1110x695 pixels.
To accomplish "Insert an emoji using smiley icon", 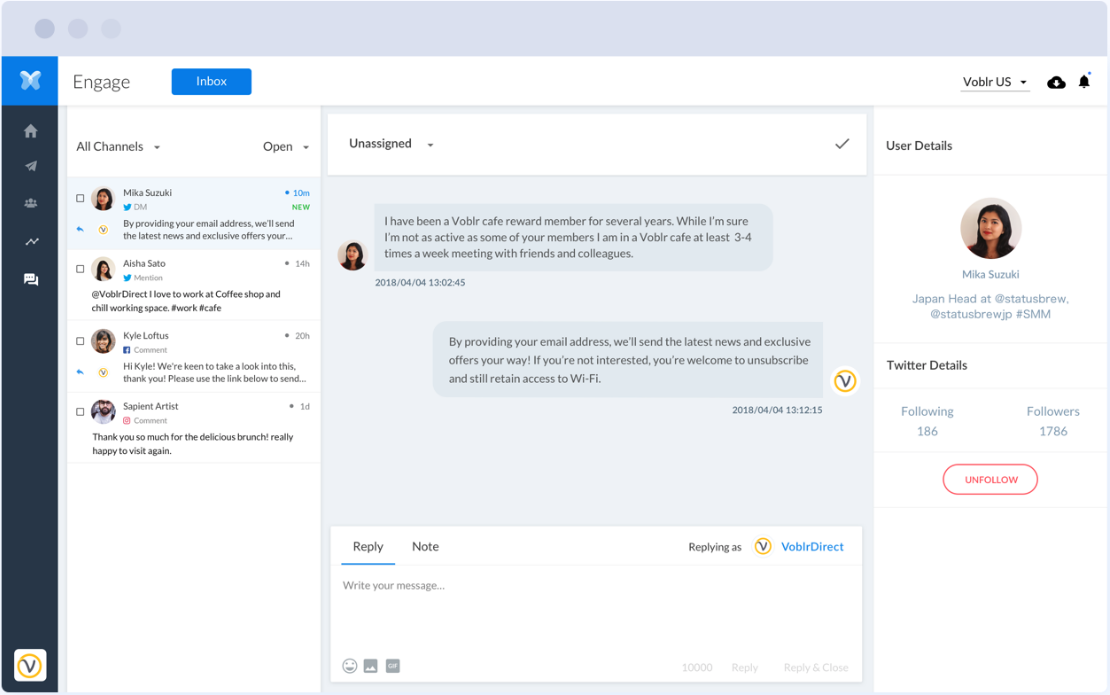I will tap(350, 666).
